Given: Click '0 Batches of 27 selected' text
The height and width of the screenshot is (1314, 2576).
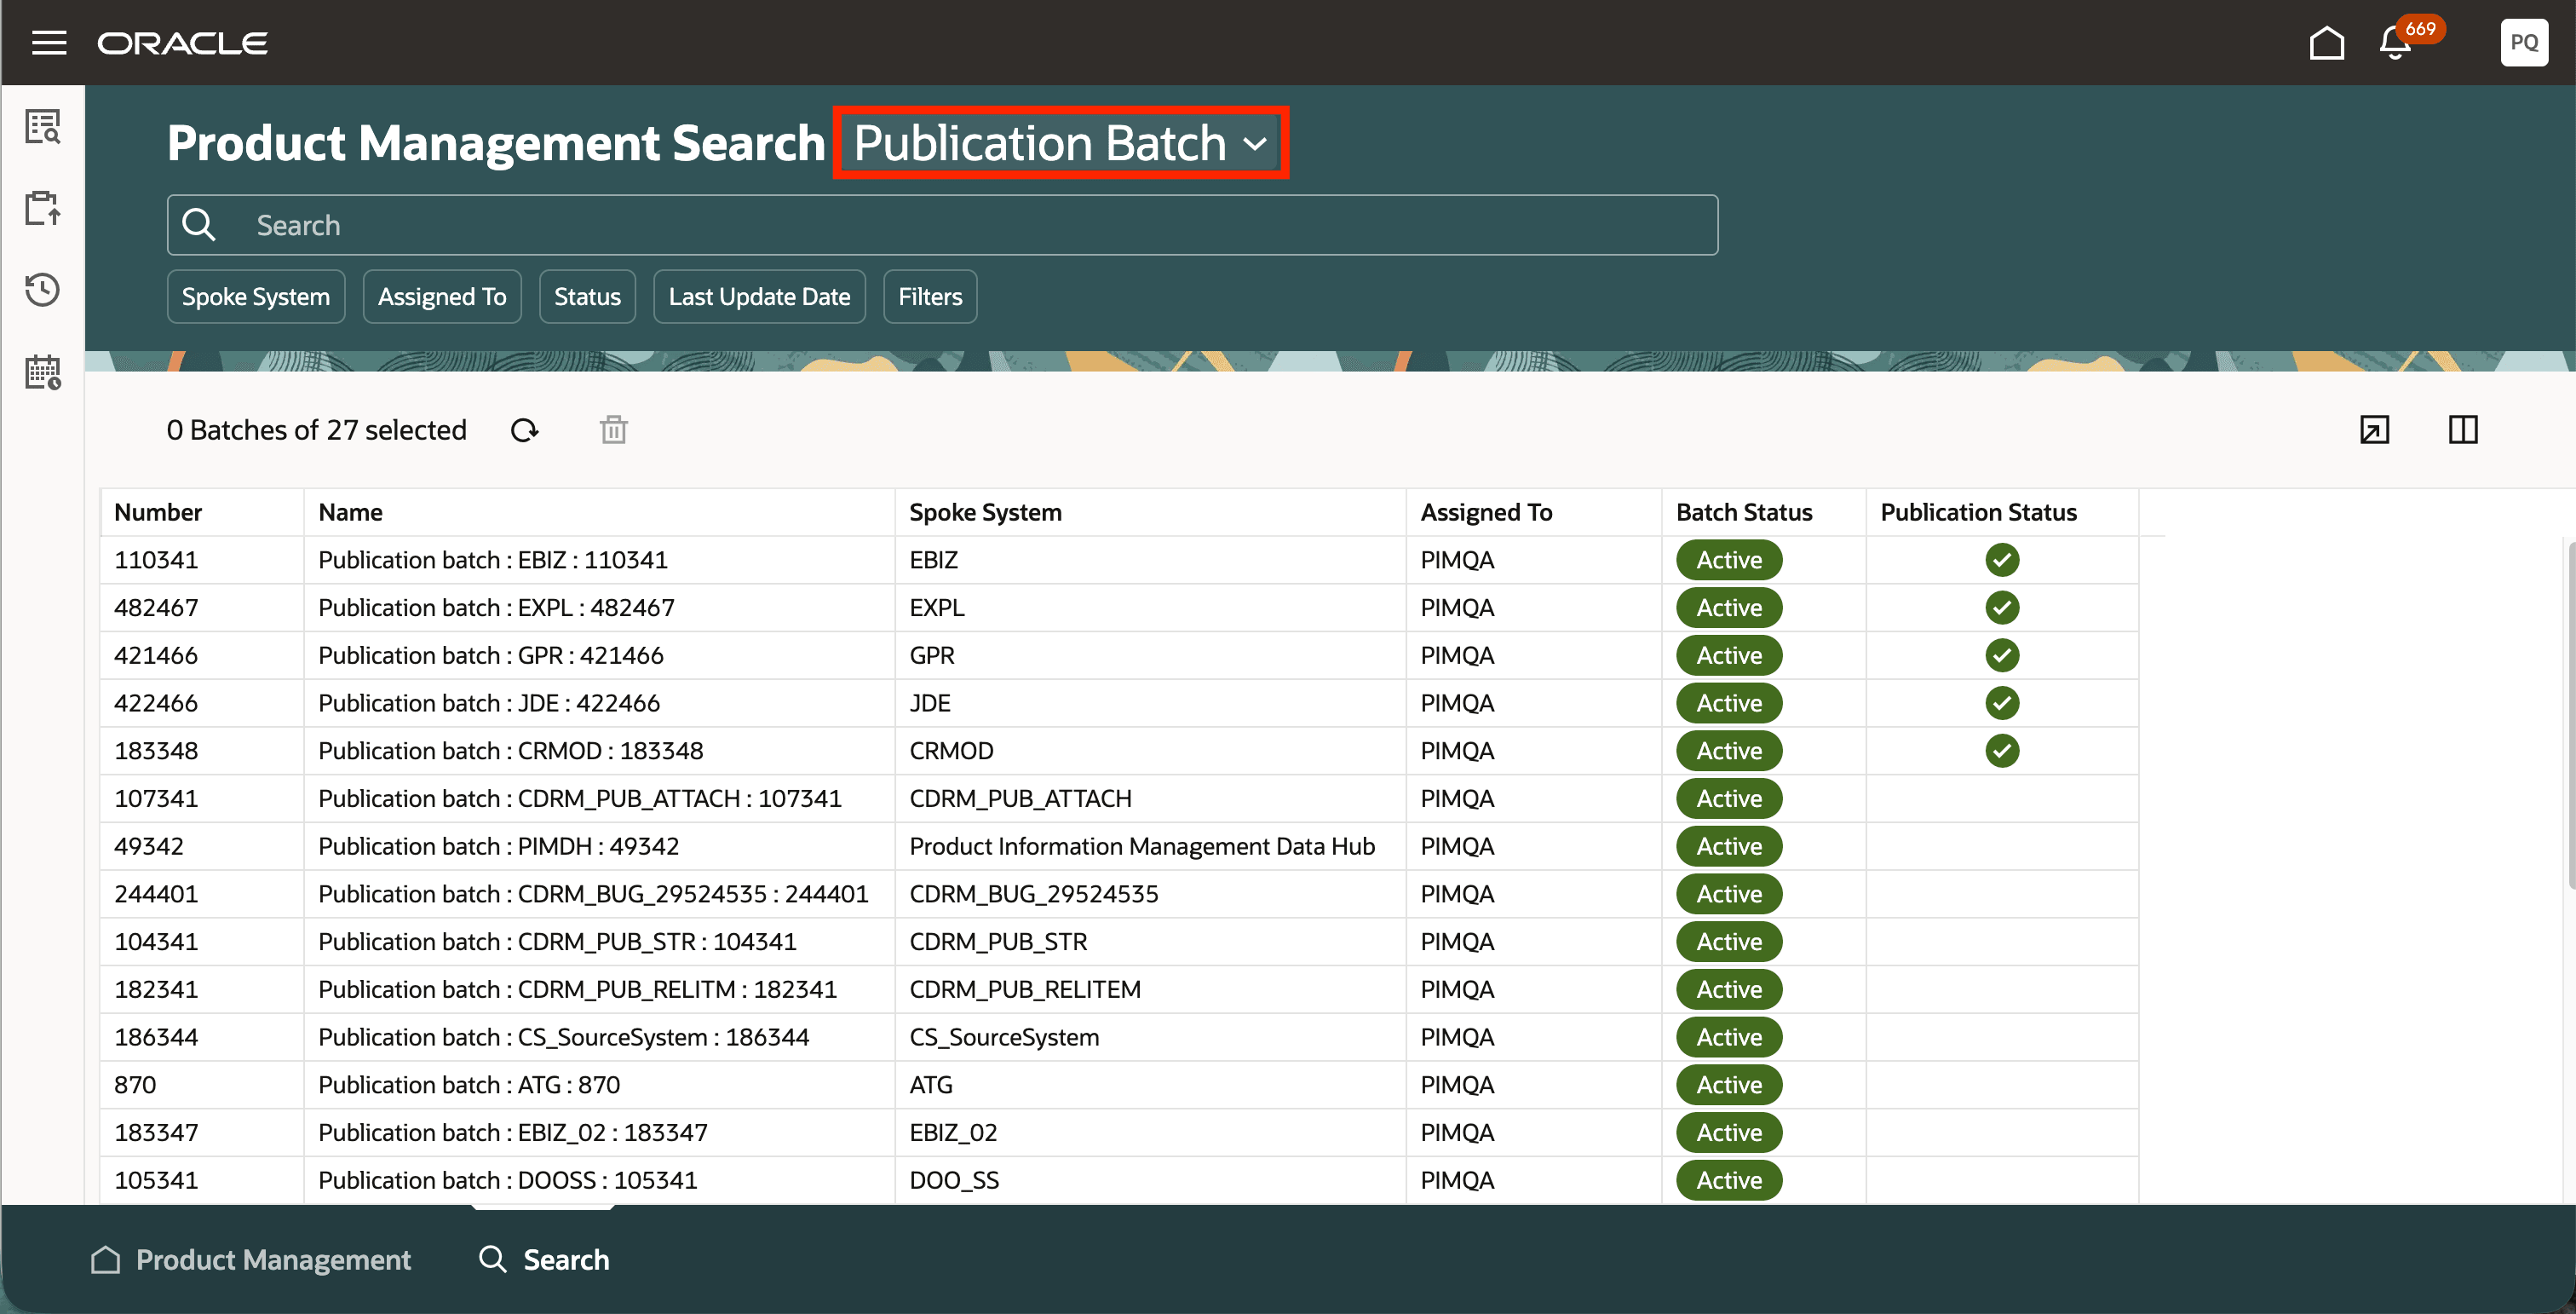Looking at the screenshot, I should (316, 430).
